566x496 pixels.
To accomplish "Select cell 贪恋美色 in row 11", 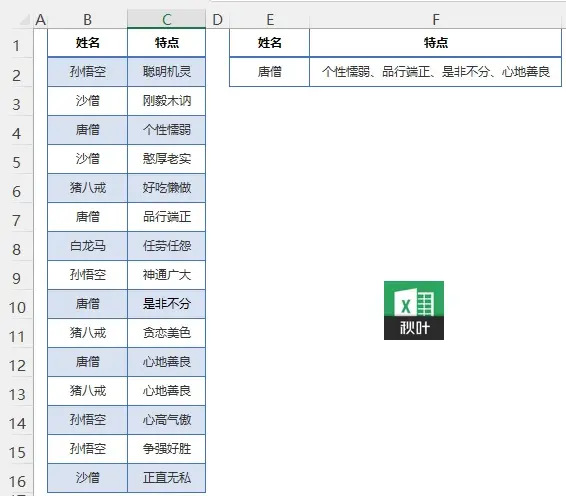I will pos(166,332).
